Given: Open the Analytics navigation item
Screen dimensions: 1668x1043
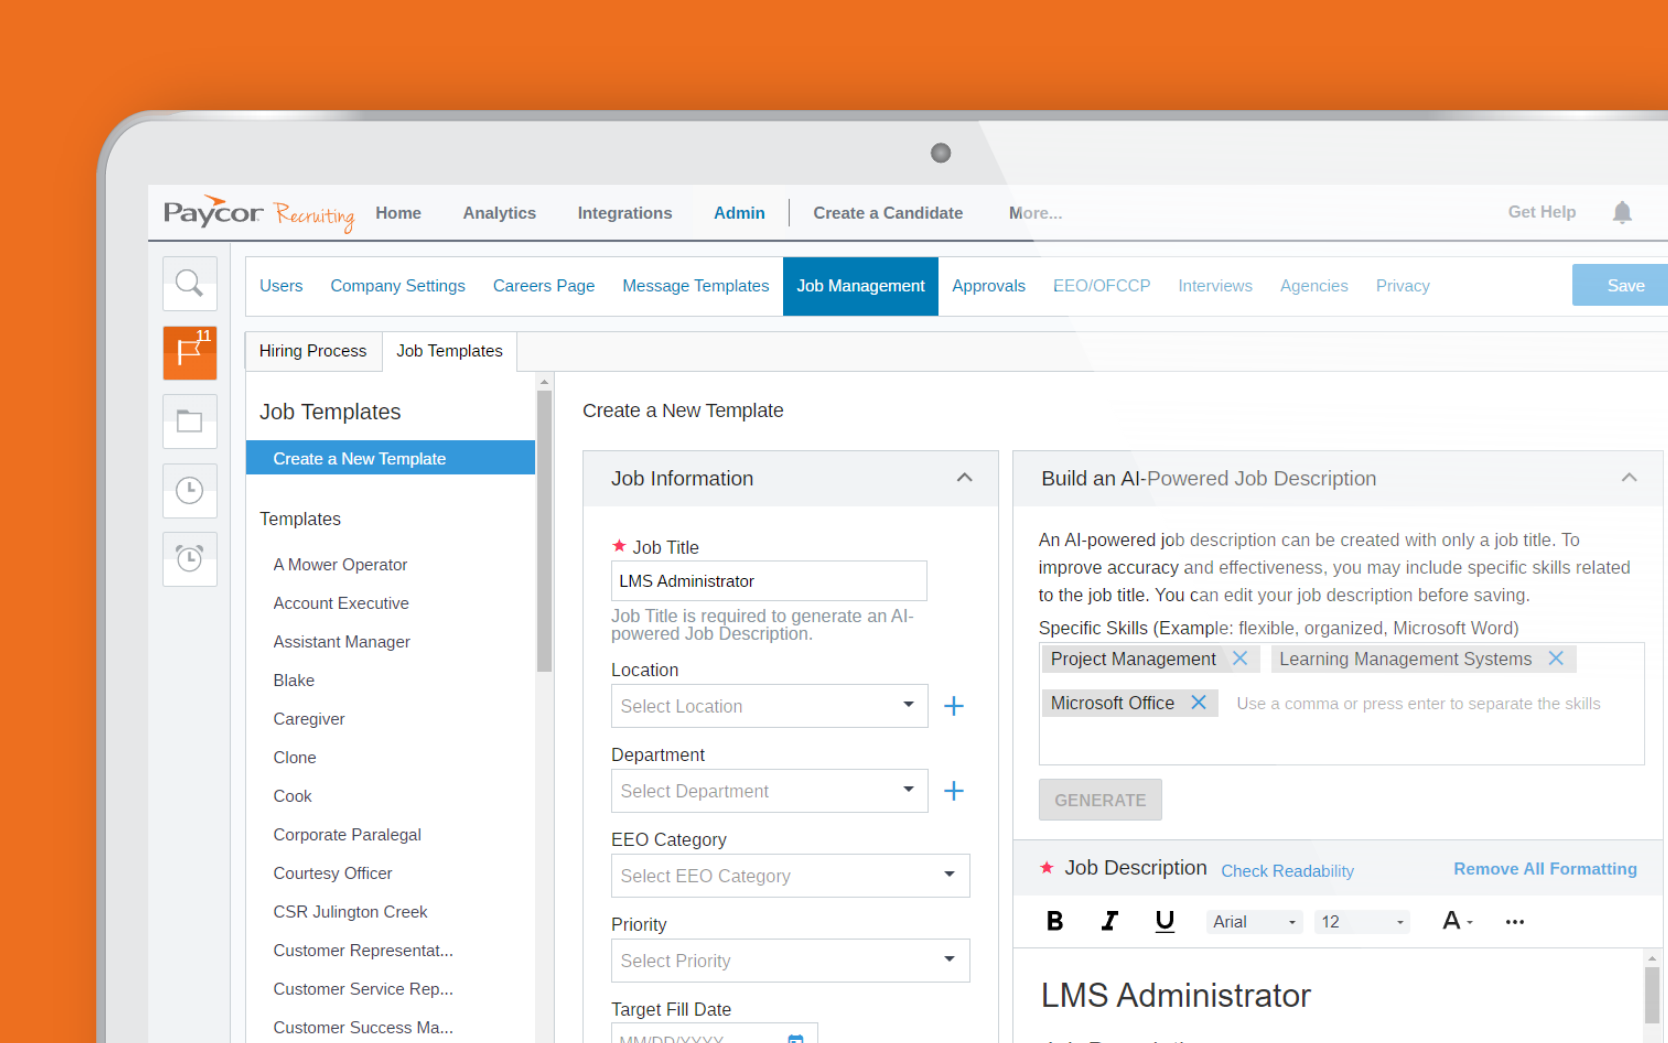Looking at the screenshot, I should [499, 213].
